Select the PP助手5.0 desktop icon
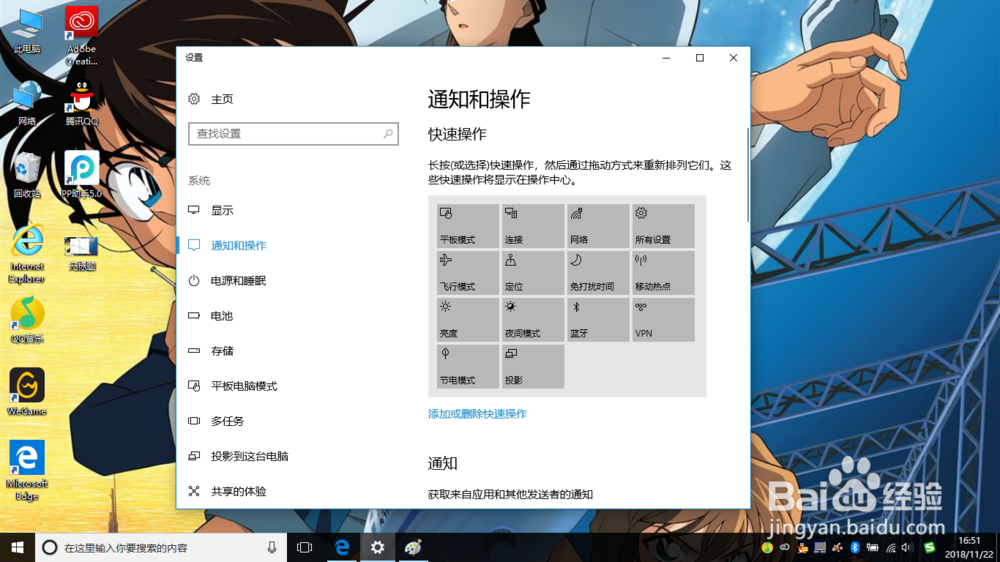The height and width of the screenshot is (562, 1000). (x=82, y=174)
